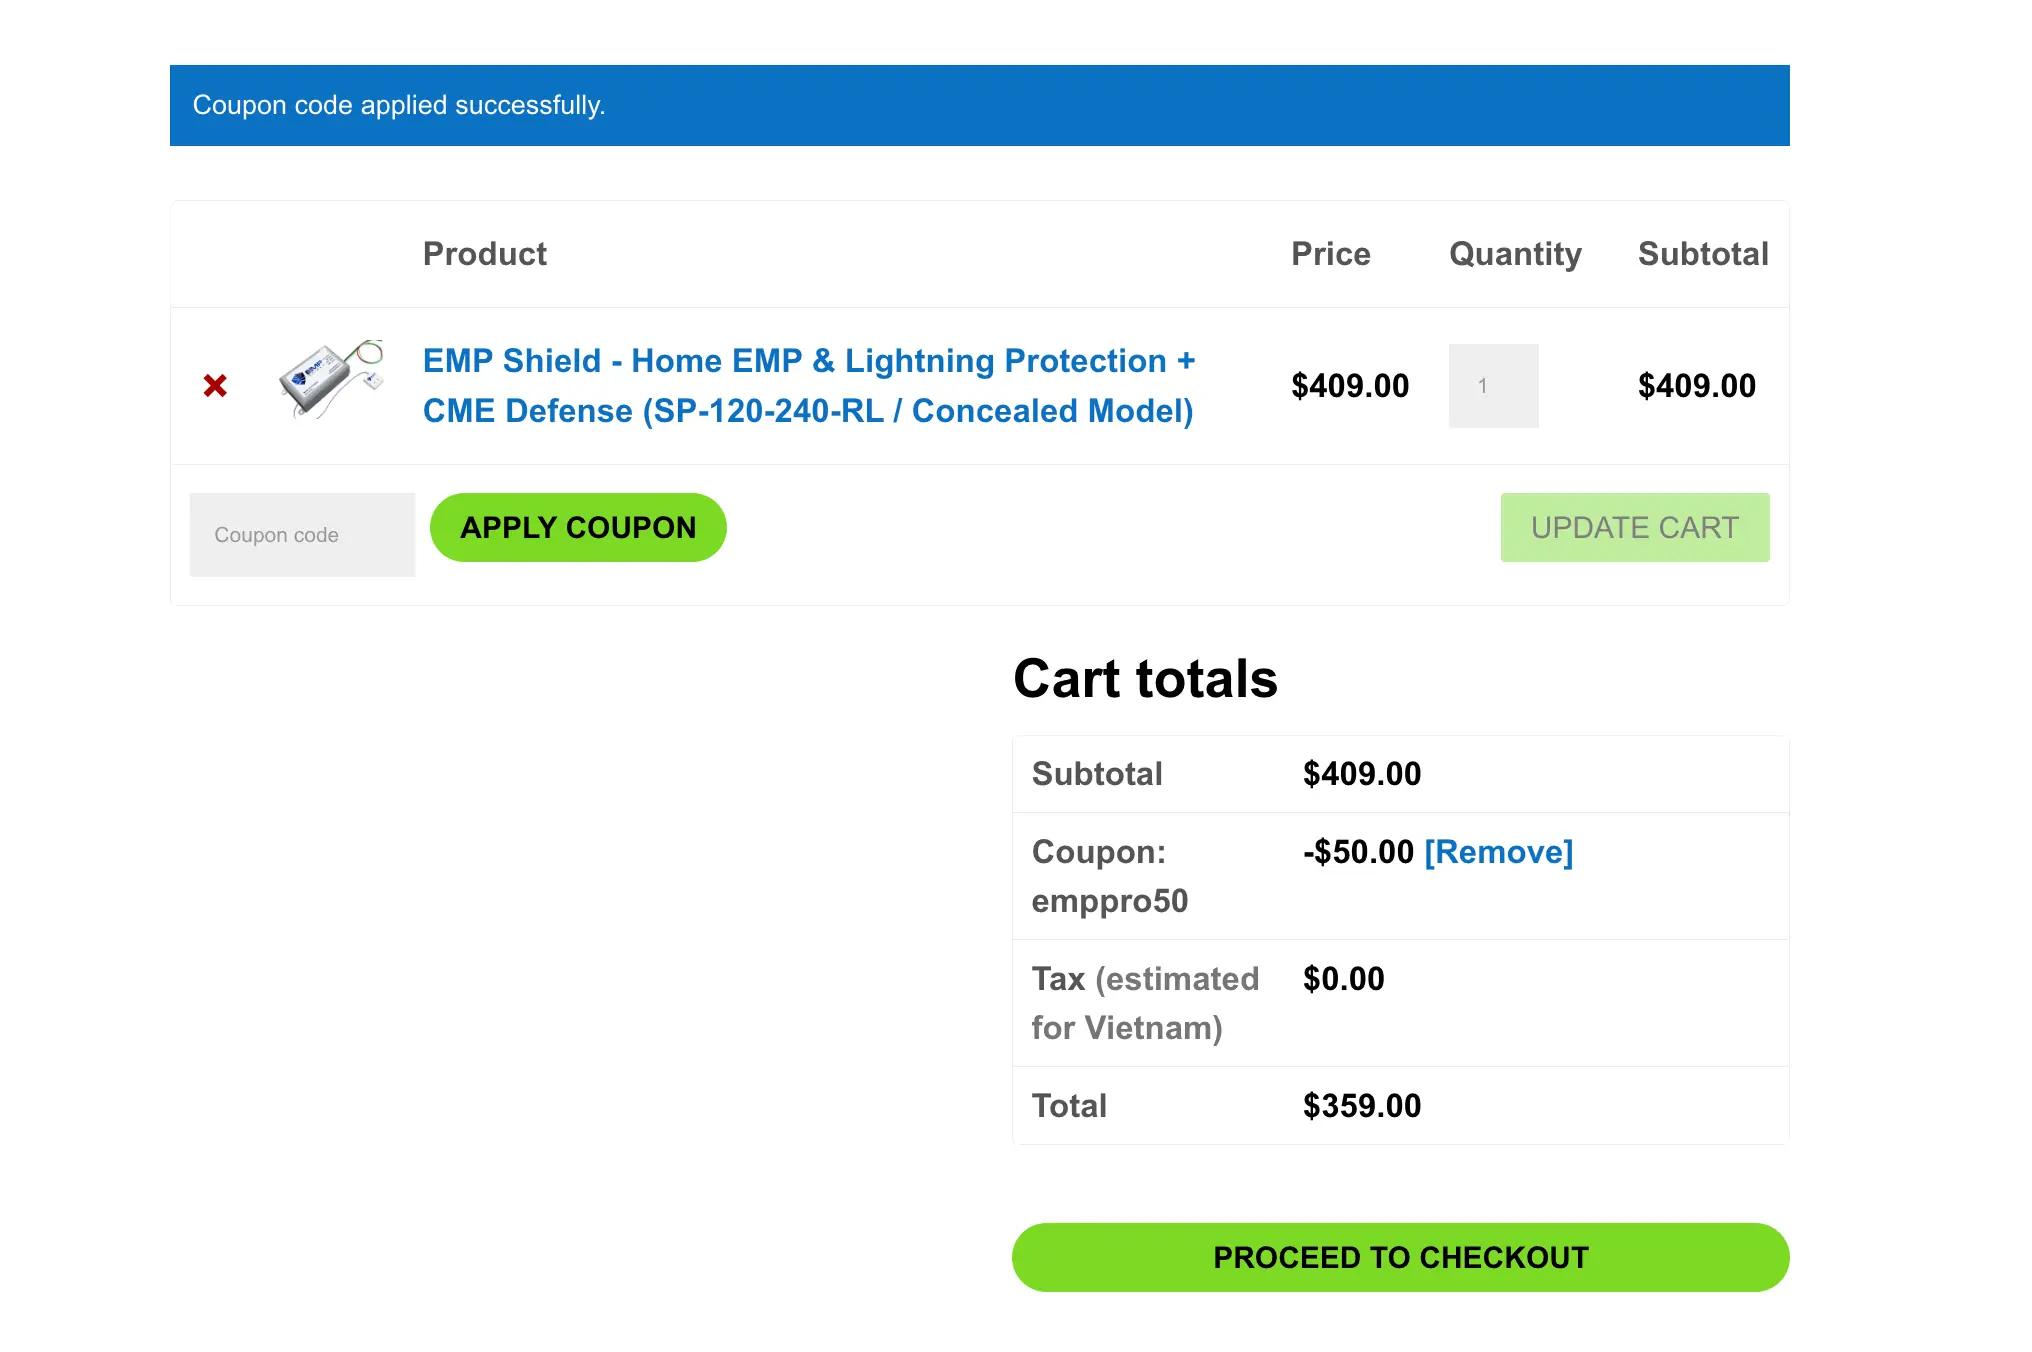This screenshot has height=1352, width=2032.
Task: Click the Tax estimated for Vietnam row
Action: point(1145,1002)
